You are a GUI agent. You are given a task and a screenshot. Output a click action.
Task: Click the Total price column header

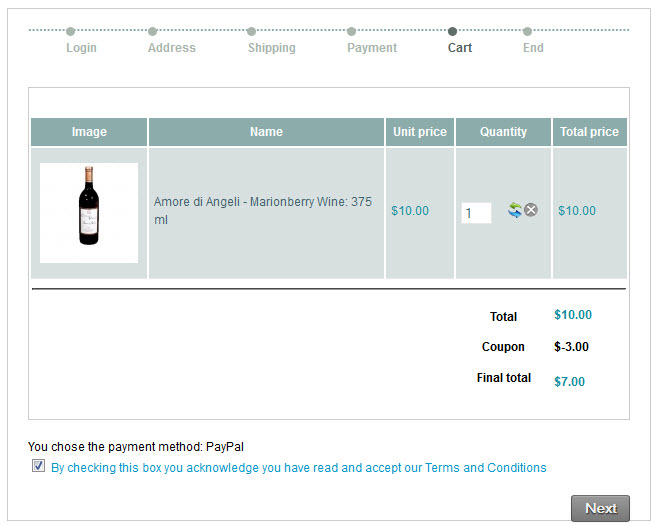[x=589, y=132]
